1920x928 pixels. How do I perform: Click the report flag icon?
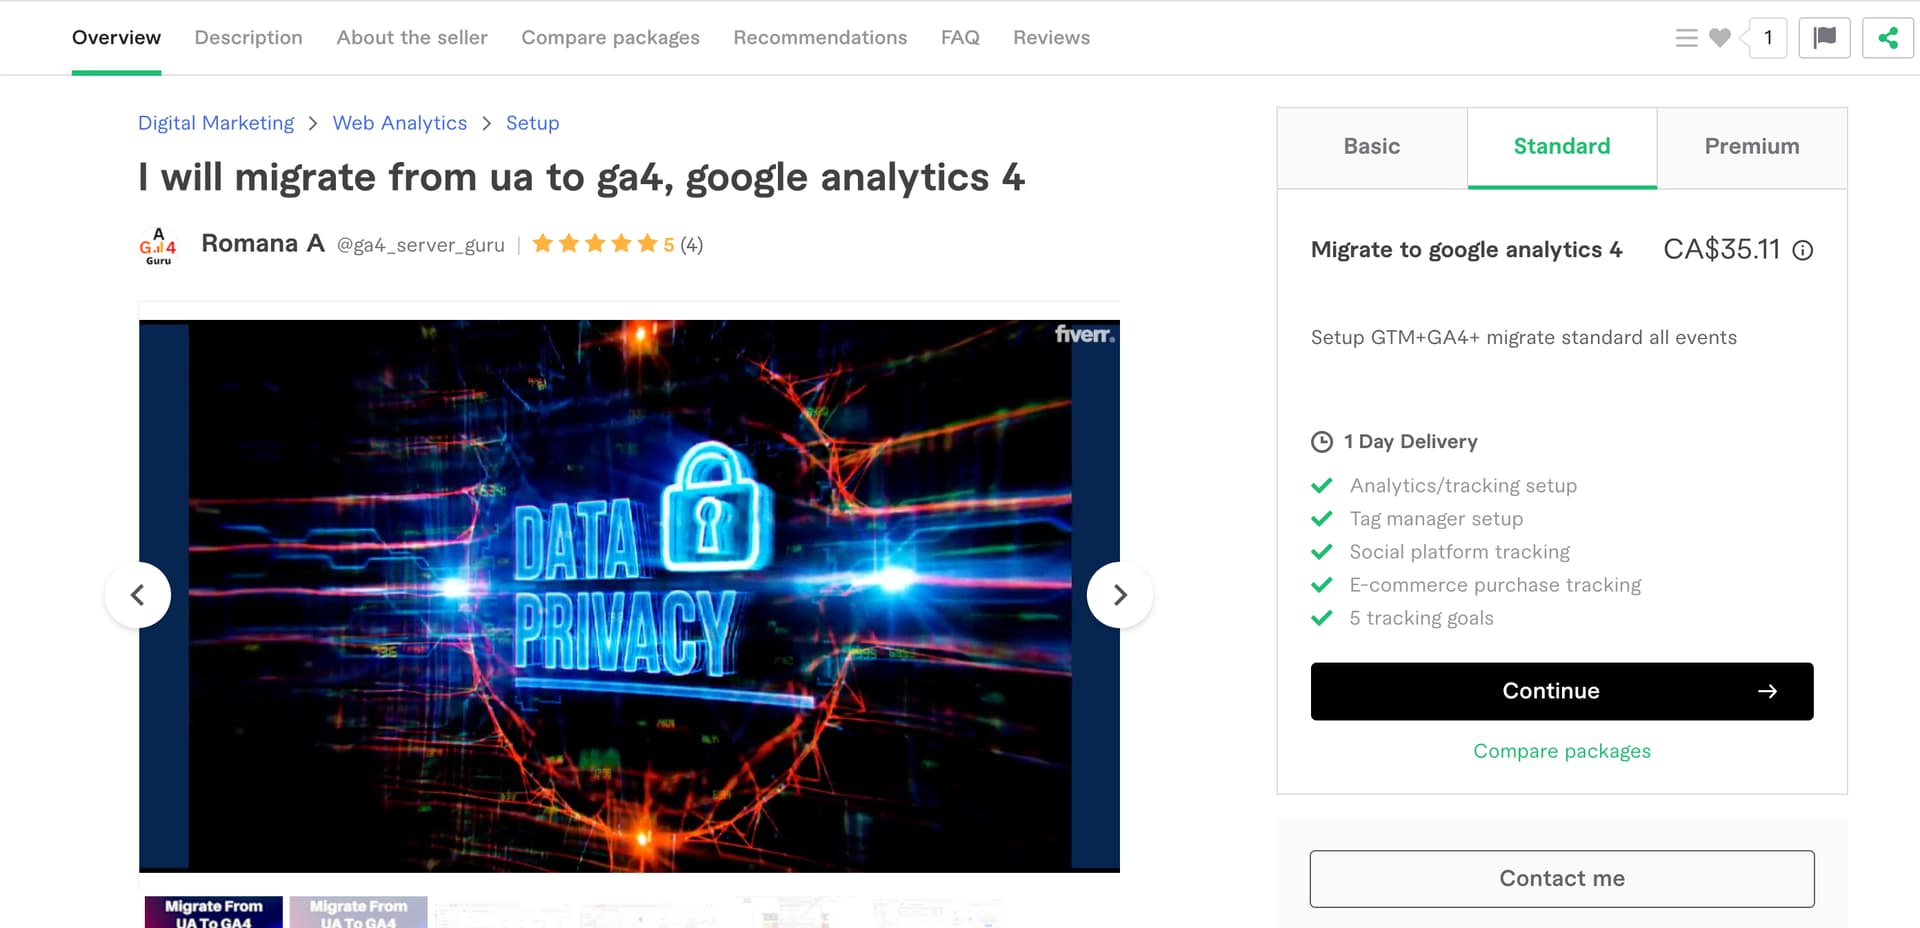(1824, 38)
